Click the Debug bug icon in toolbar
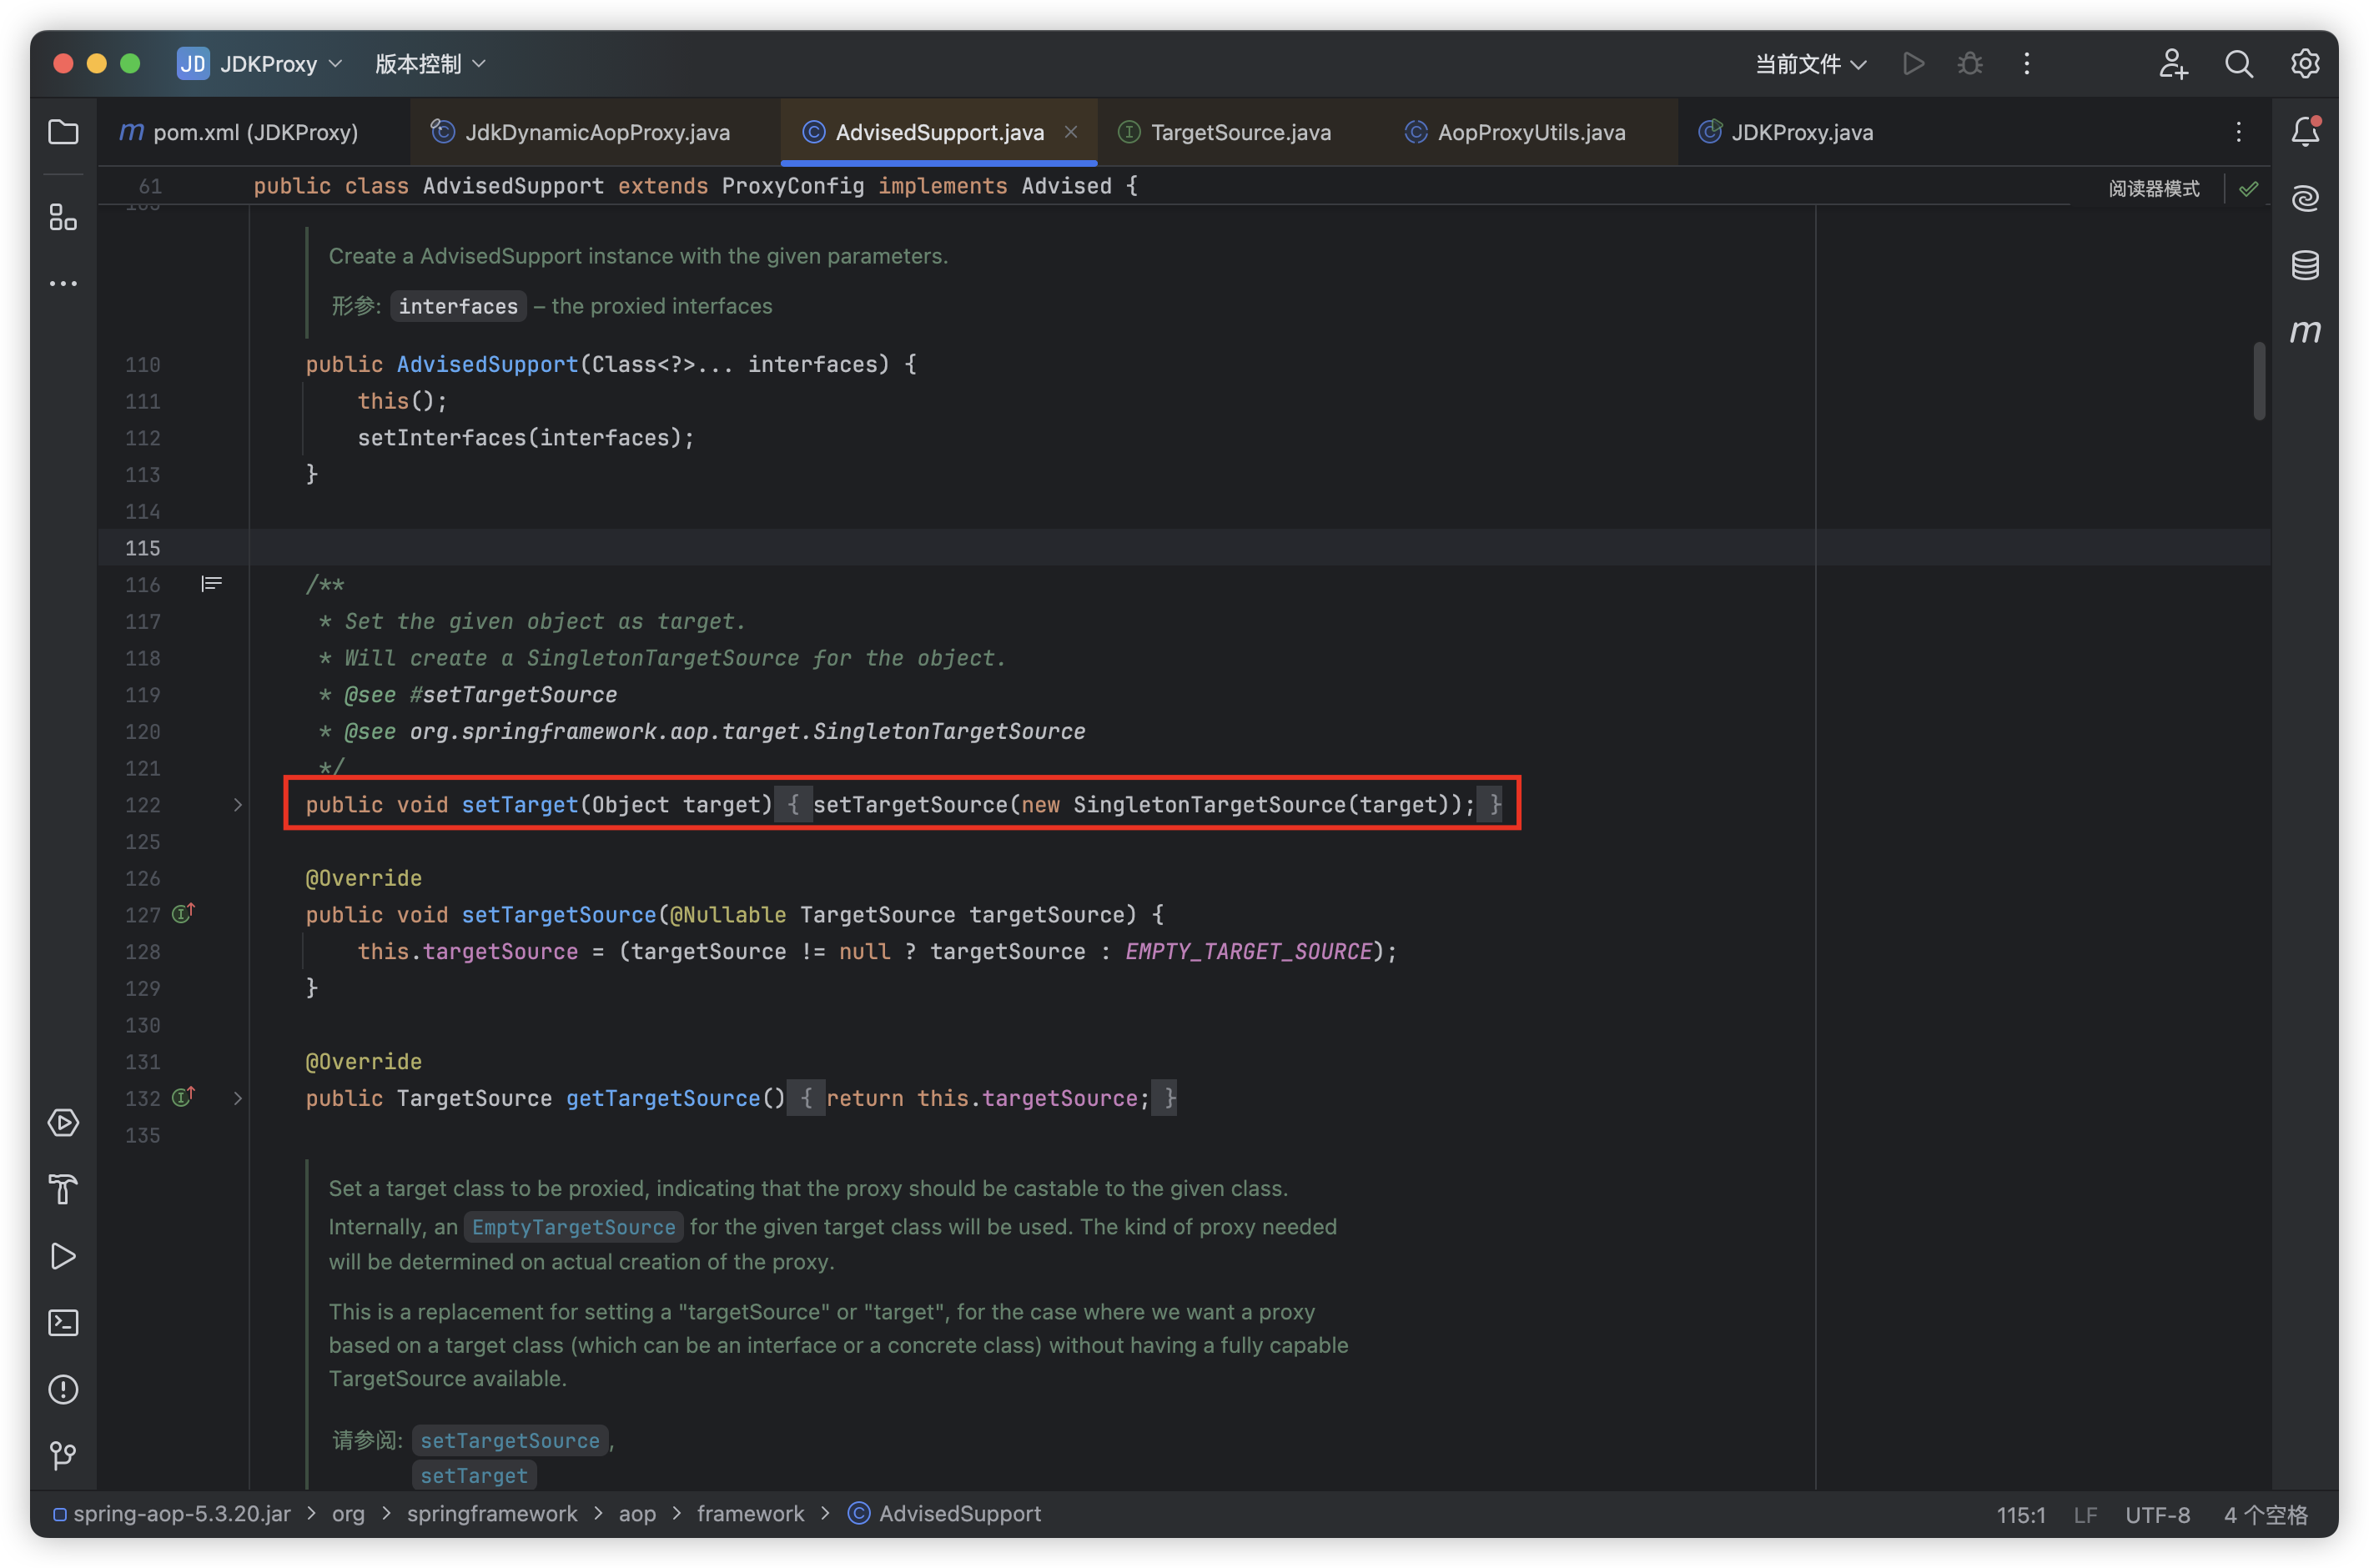This screenshot has height=1568, width=2369. [x=1970, y=64]
